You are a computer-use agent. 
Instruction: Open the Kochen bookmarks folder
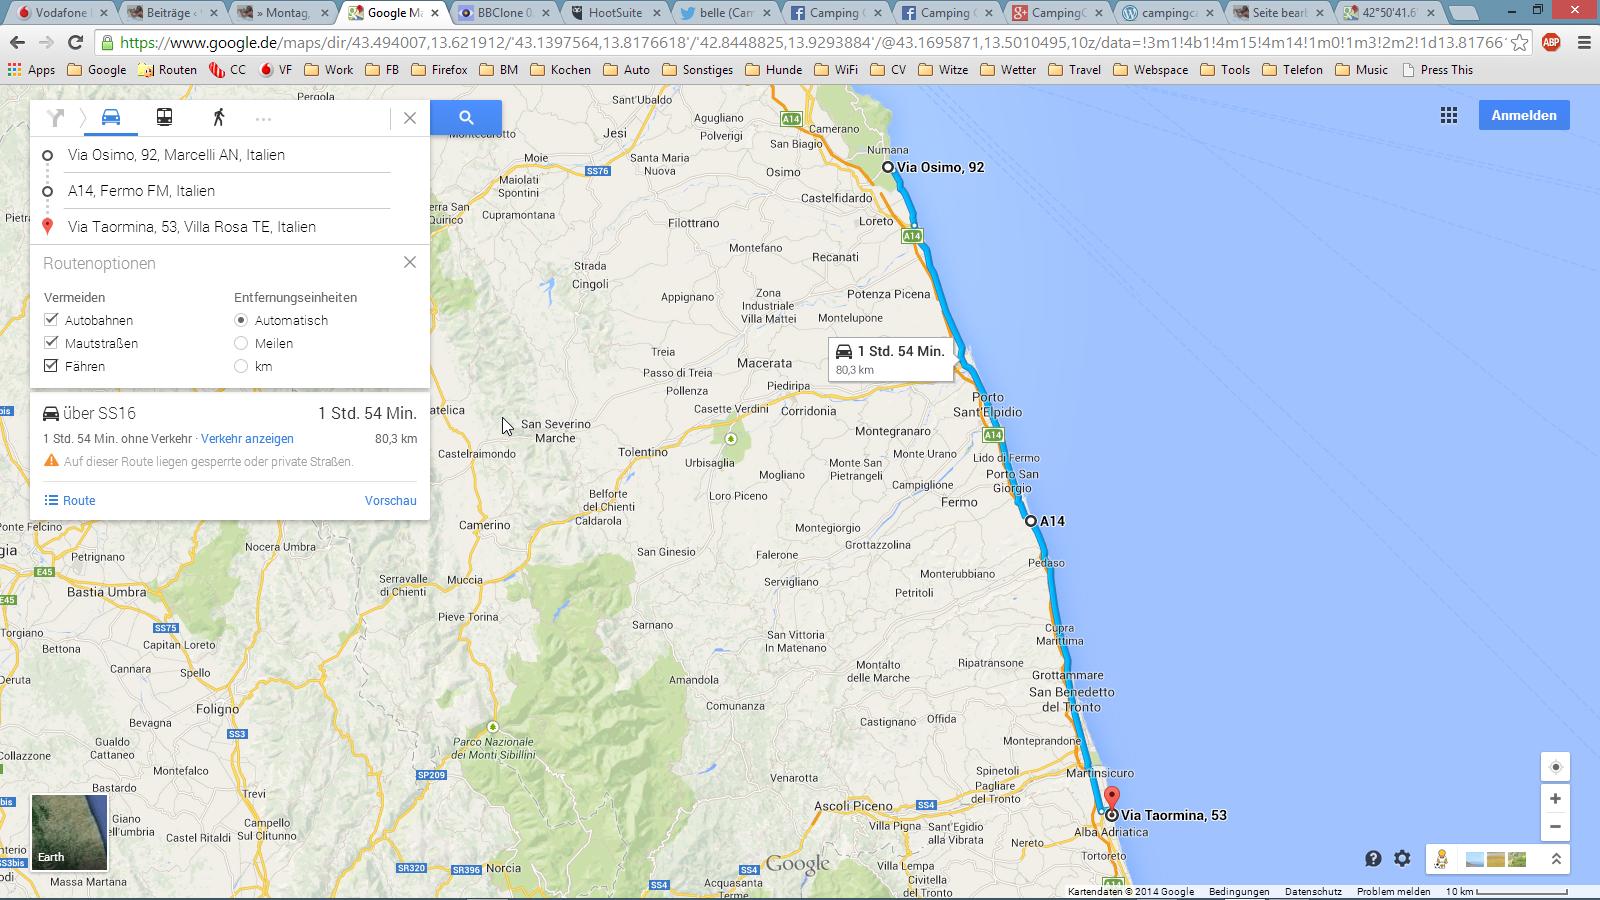[560, 70]
